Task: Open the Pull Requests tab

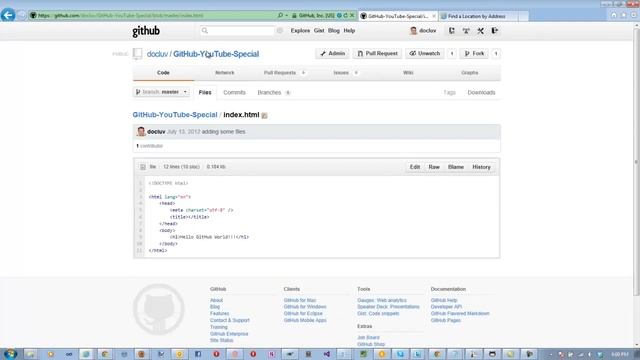Action: coord(285,73)
